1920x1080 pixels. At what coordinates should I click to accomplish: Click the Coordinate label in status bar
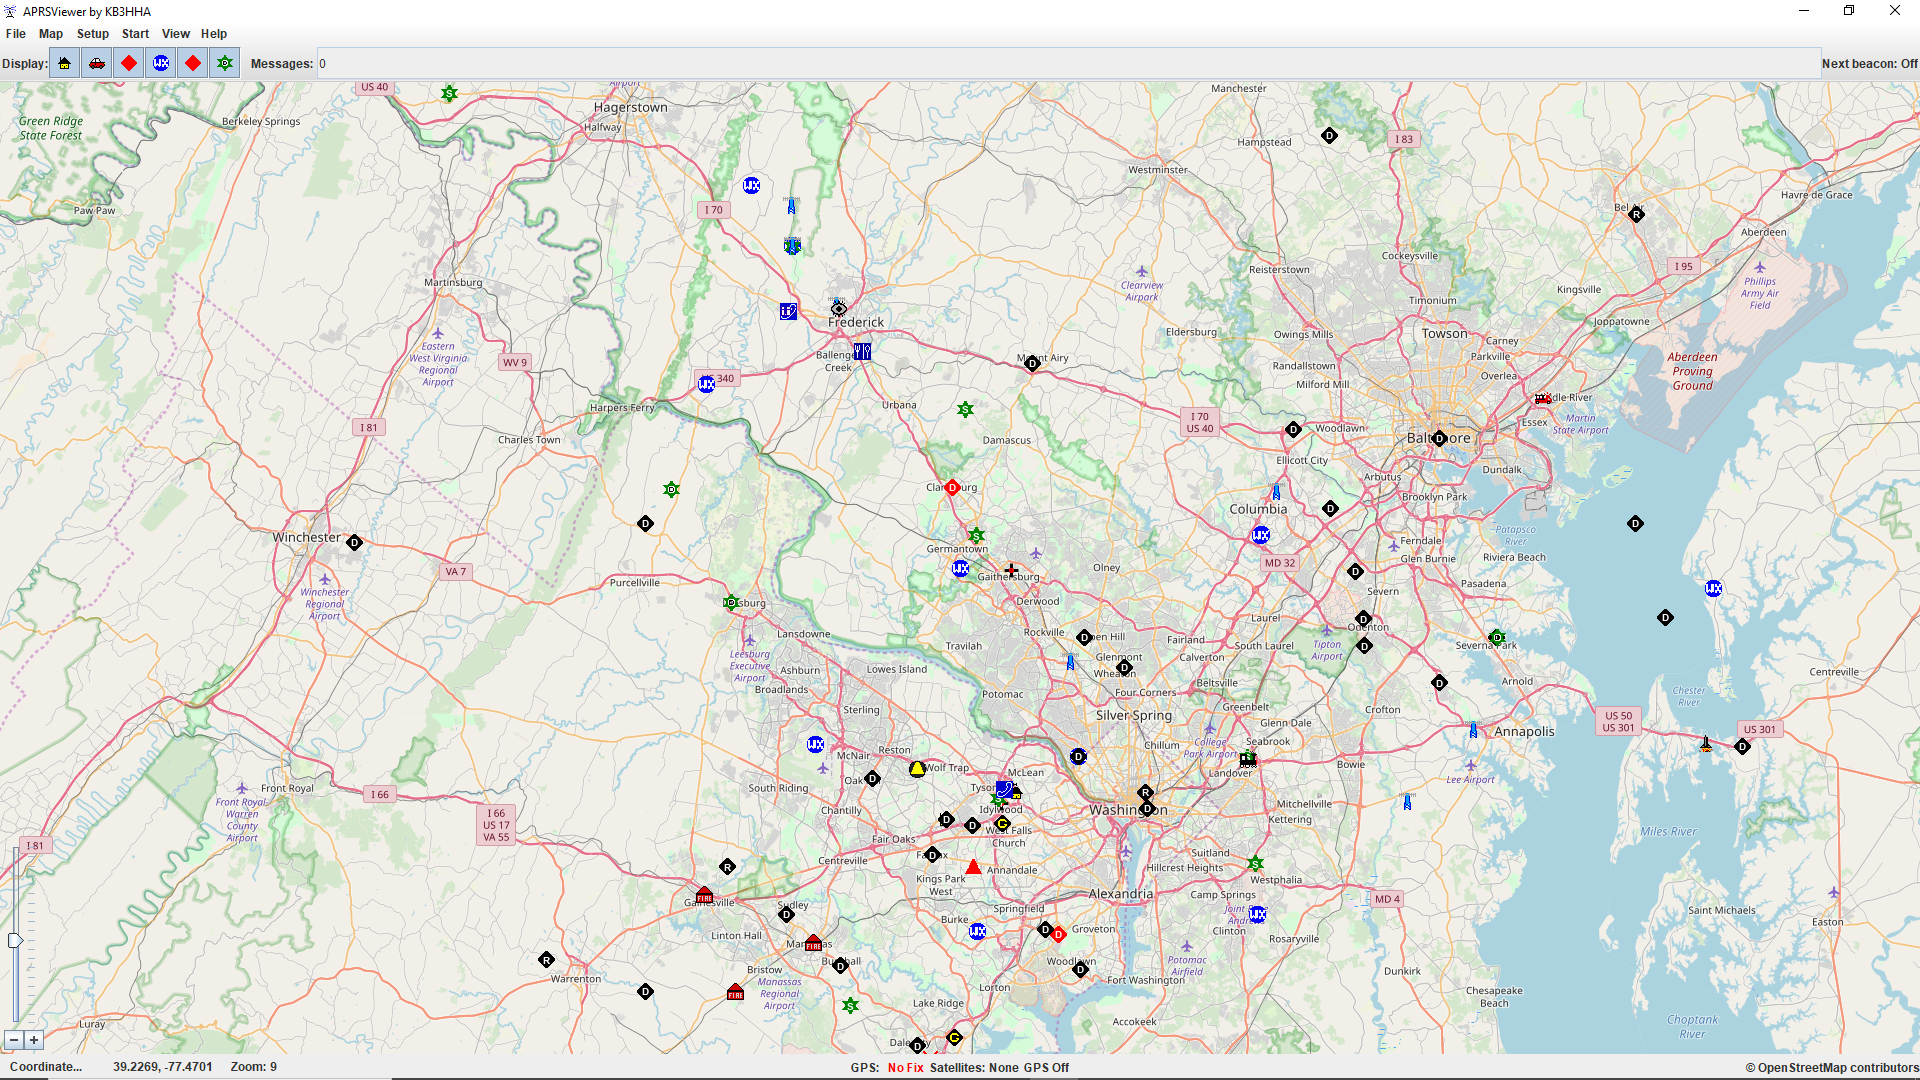pos(46,1067)
